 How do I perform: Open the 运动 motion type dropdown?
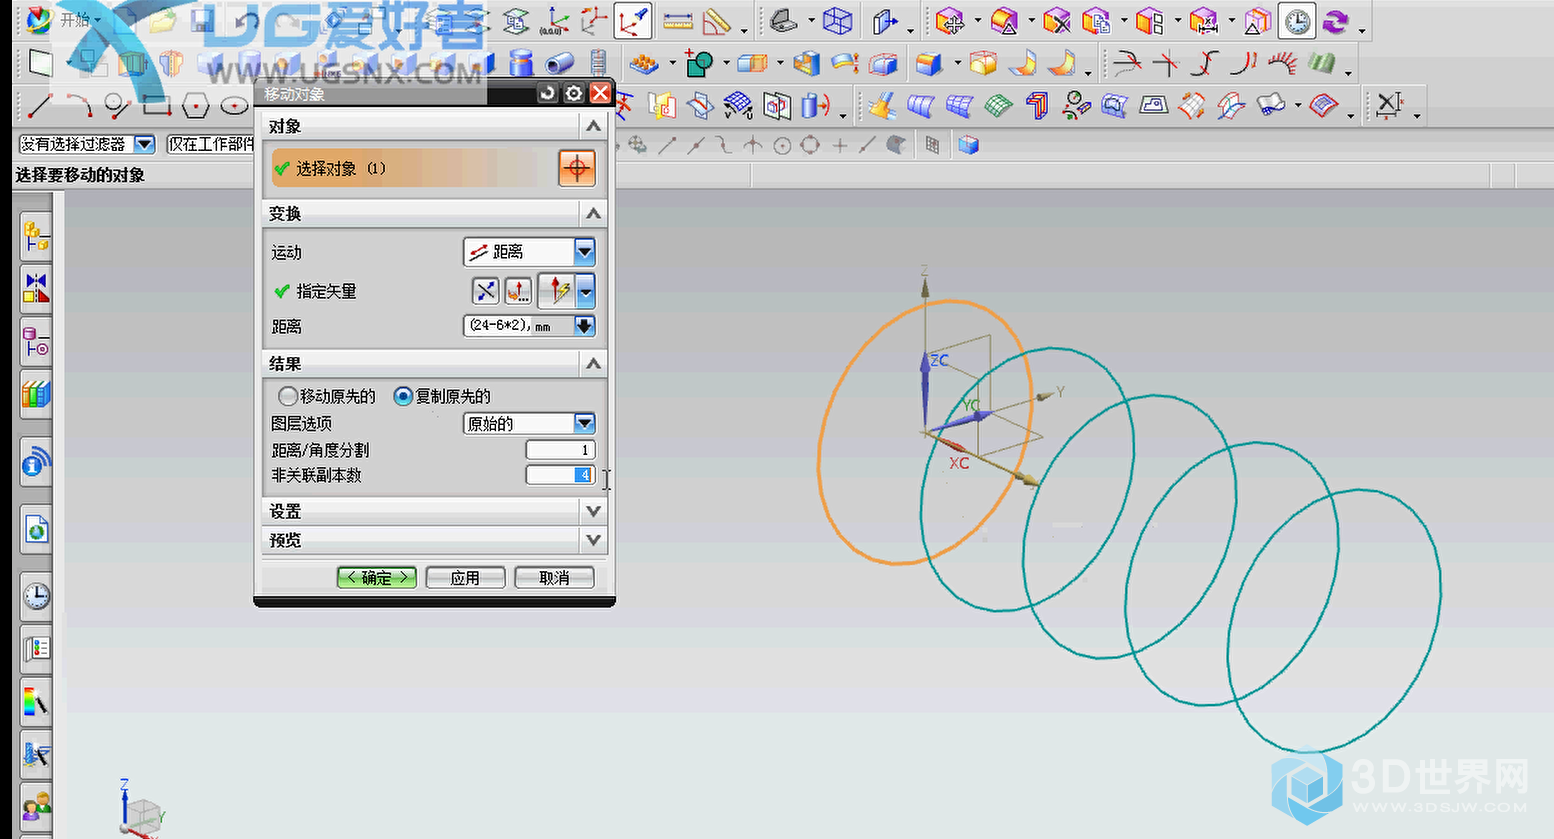[x=585, y=251]
